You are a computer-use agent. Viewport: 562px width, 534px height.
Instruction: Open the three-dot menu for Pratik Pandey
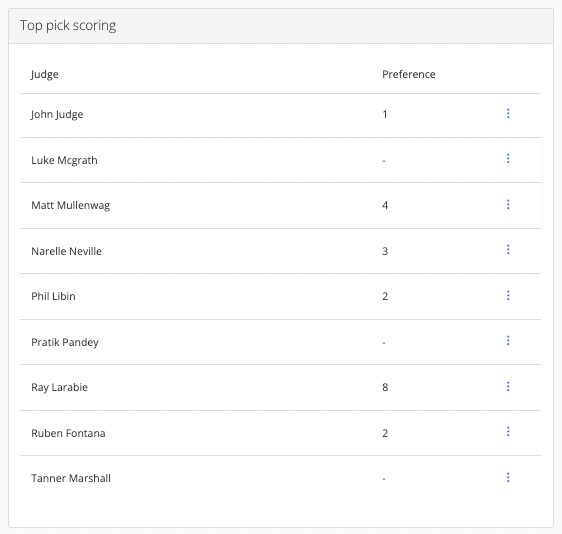point(508,340)
